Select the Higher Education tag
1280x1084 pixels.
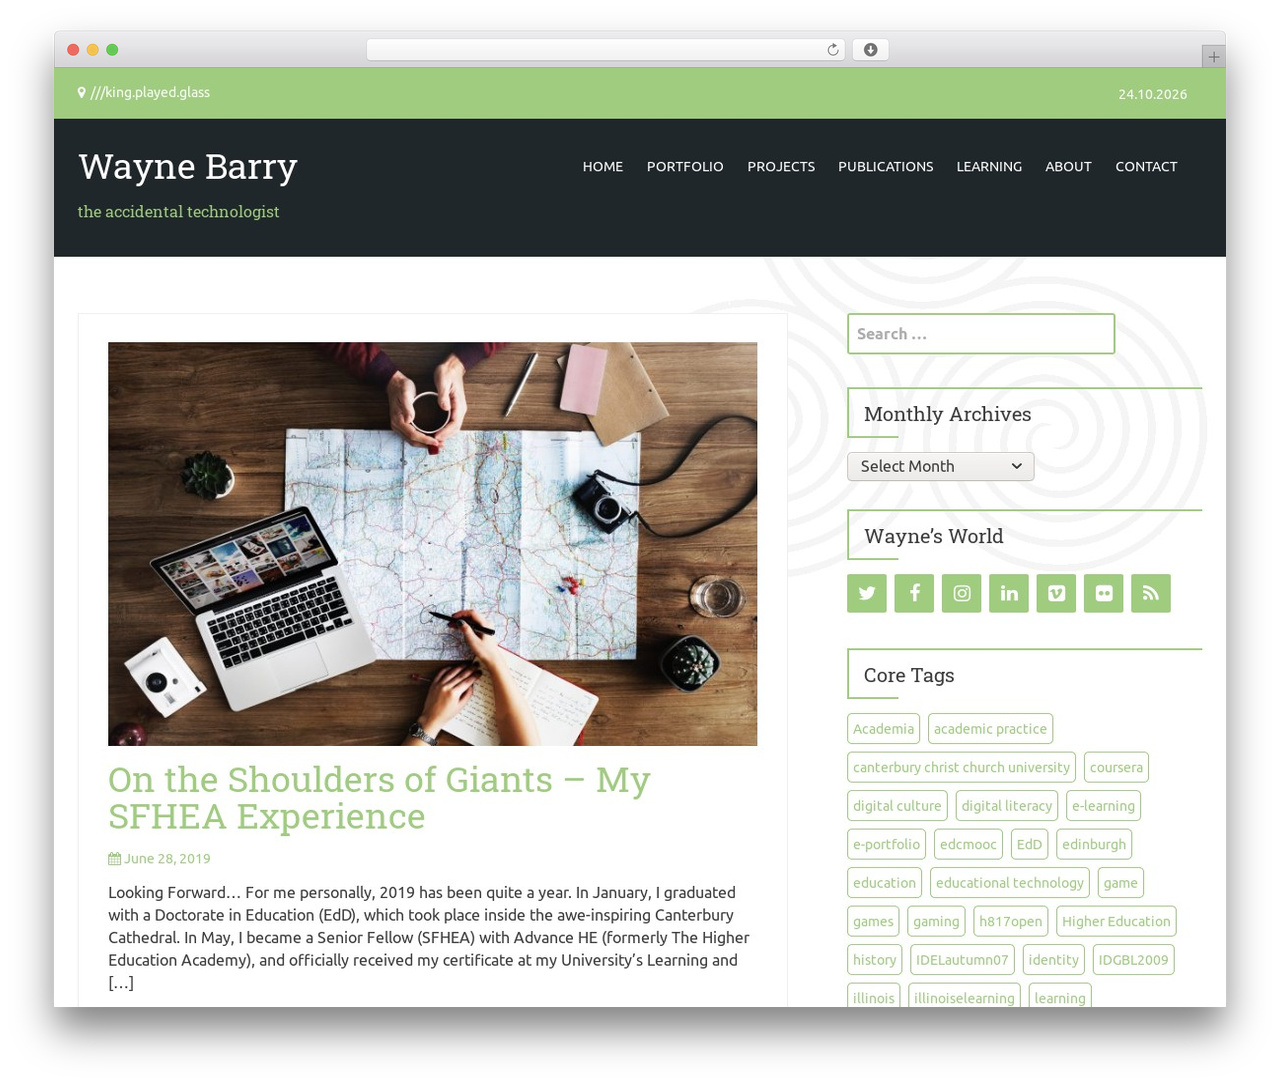coord(1116,921)
